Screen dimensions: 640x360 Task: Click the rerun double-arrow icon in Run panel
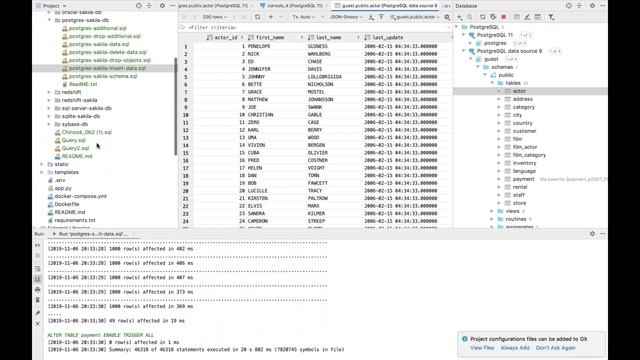38,245
